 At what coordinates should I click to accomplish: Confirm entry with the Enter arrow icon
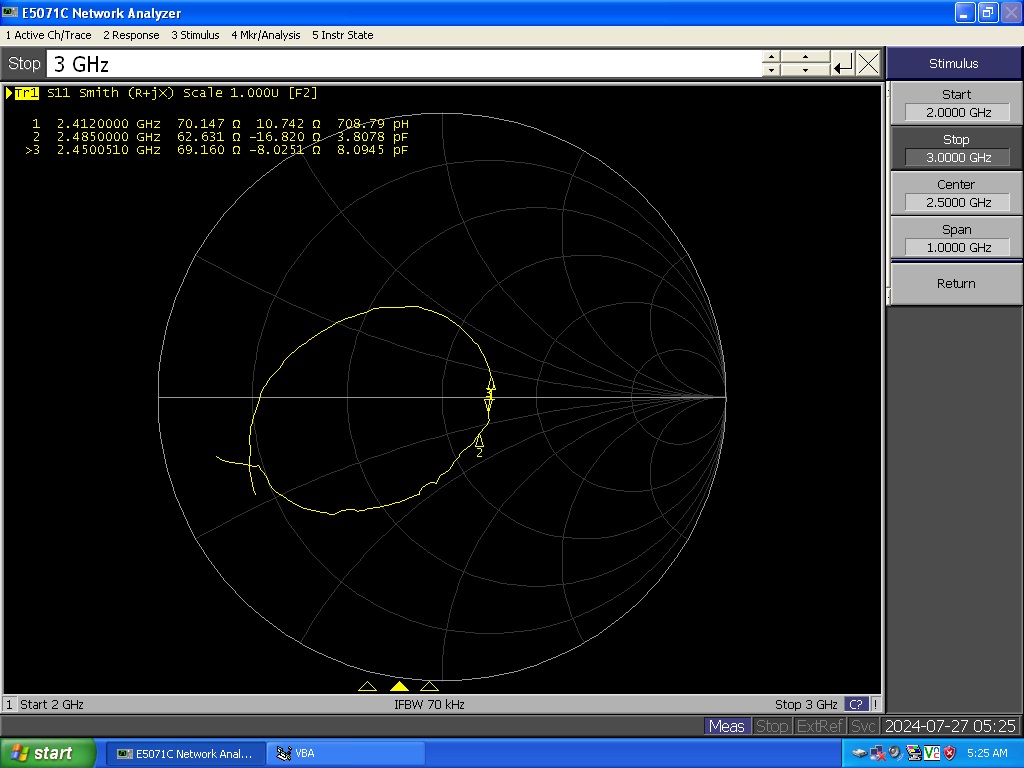pyautogui.click(x=842, y=64)
